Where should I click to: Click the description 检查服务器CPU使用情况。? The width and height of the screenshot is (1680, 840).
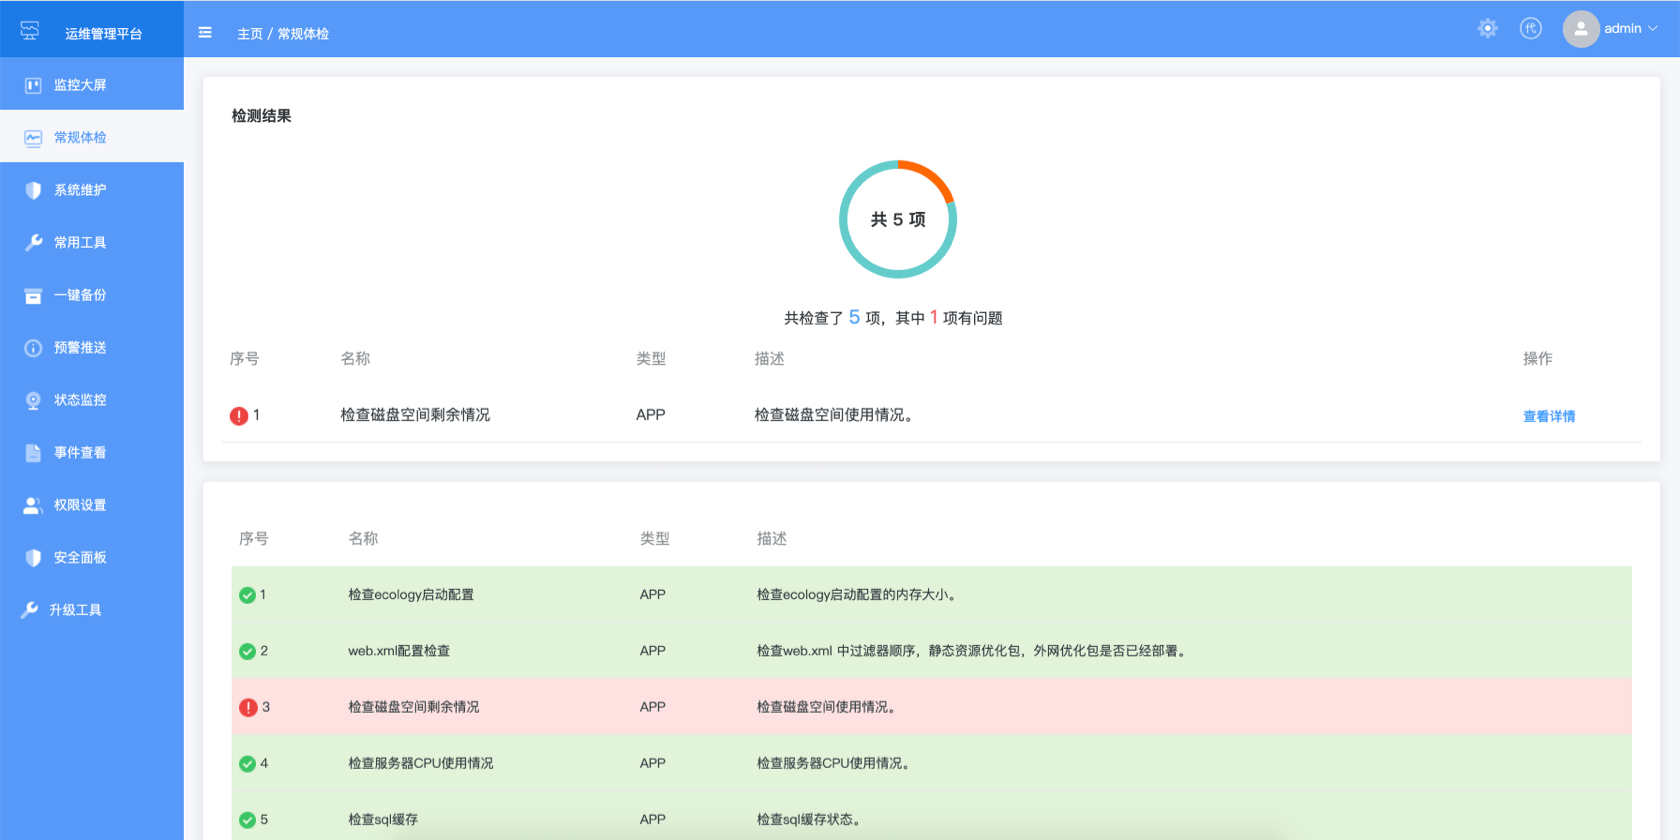point(835,763)
